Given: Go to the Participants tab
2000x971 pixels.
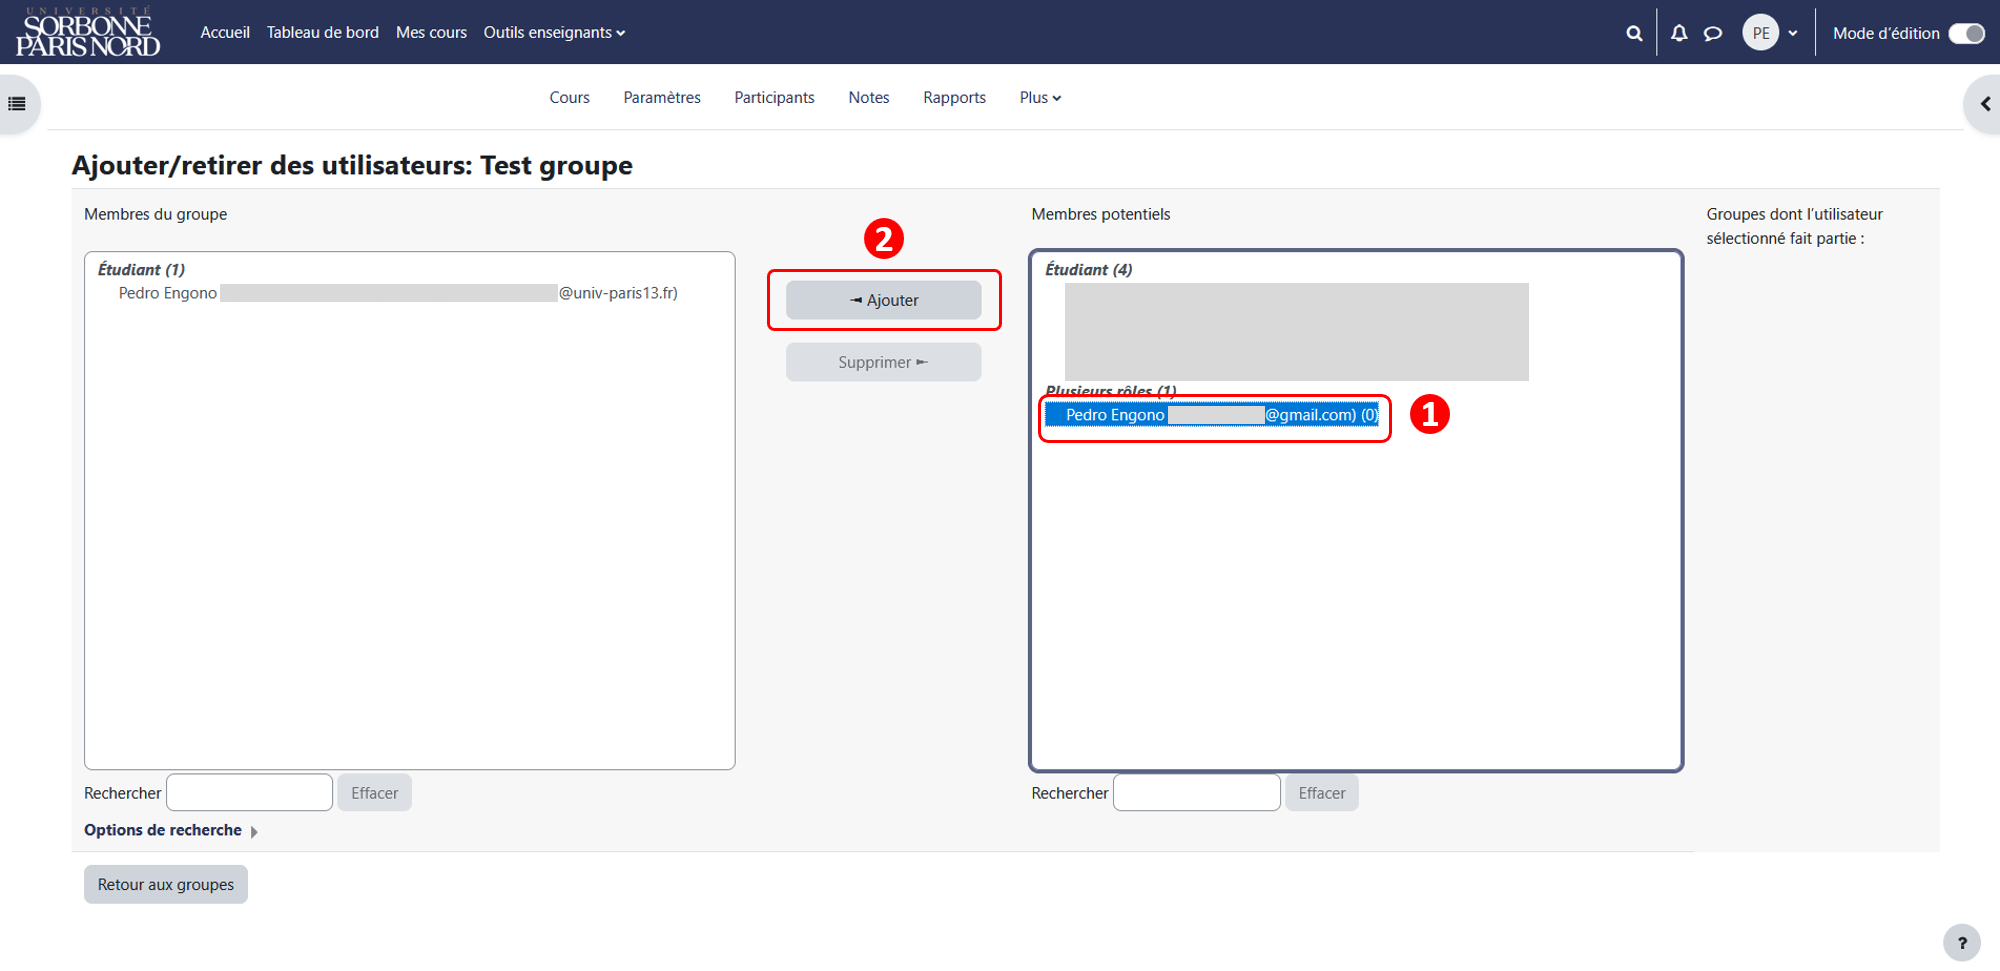Looking at the screenshot, I should tap(774, 97).
